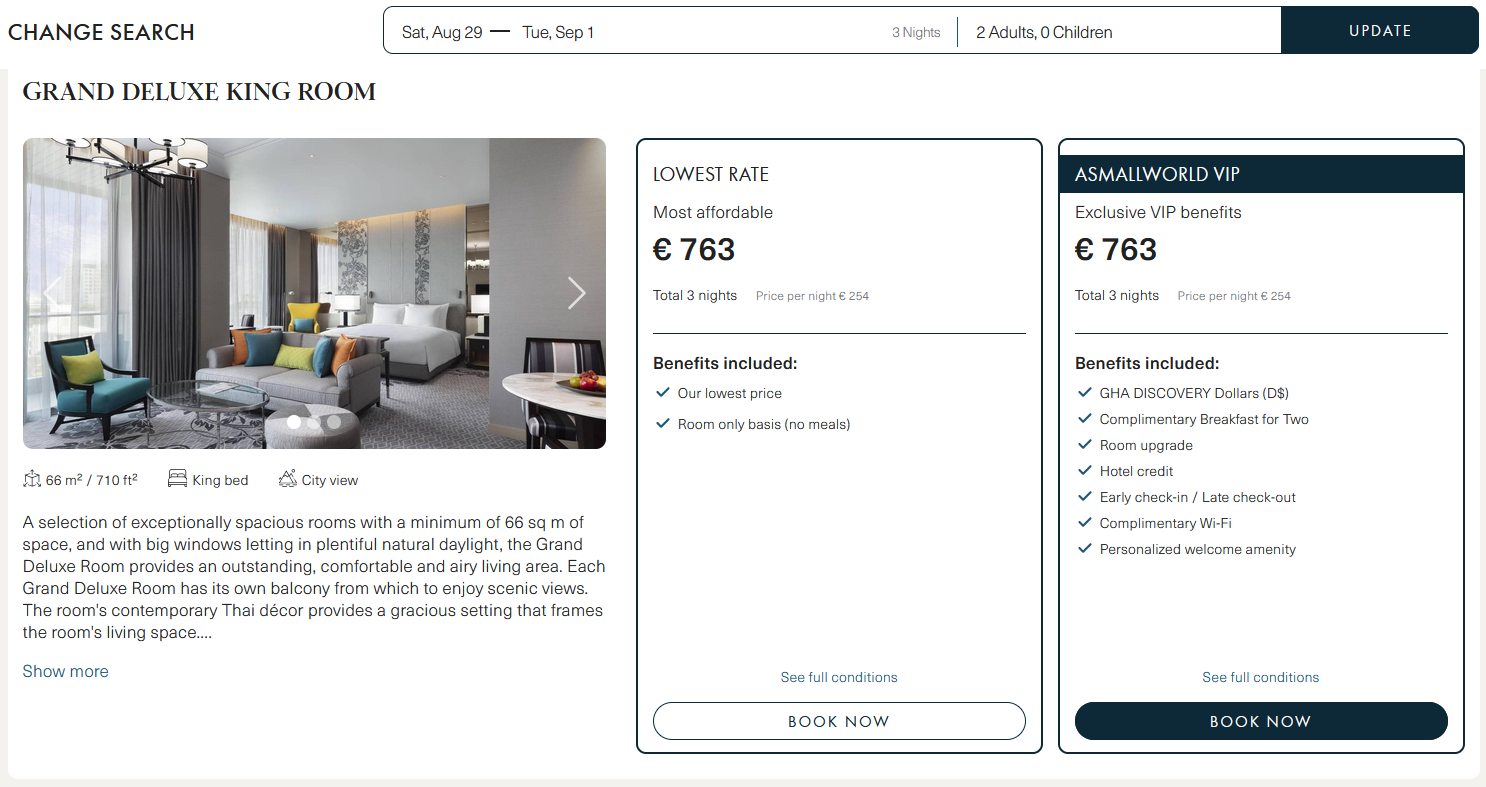This screenshot has height=787, width=1486.
Task: Click the checkmark beside Complimentary Breakfast for Two
Action: pos(1085,418)
